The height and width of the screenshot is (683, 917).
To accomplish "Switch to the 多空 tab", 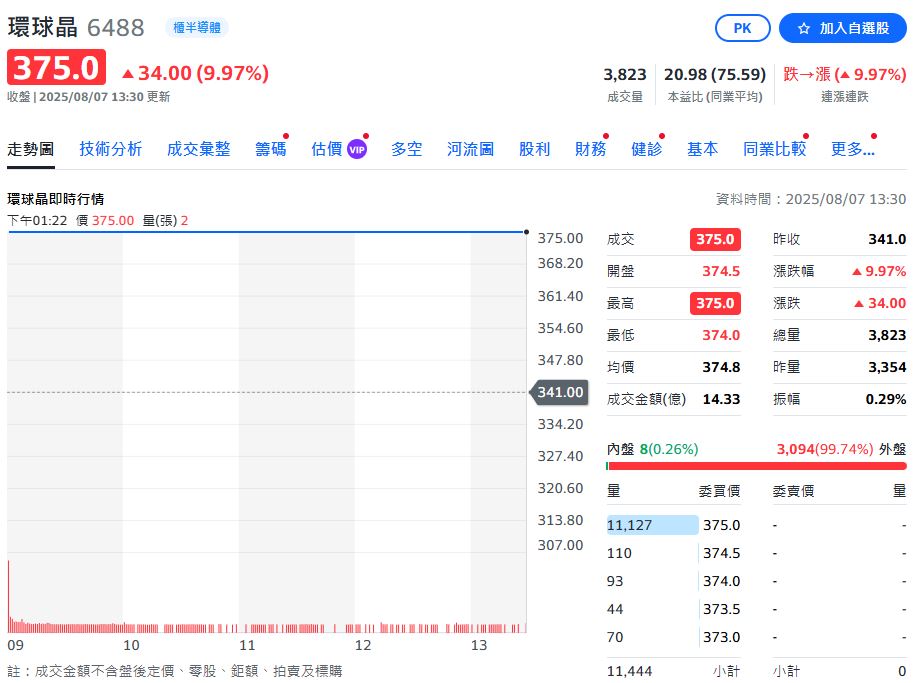I will (406, 149).
